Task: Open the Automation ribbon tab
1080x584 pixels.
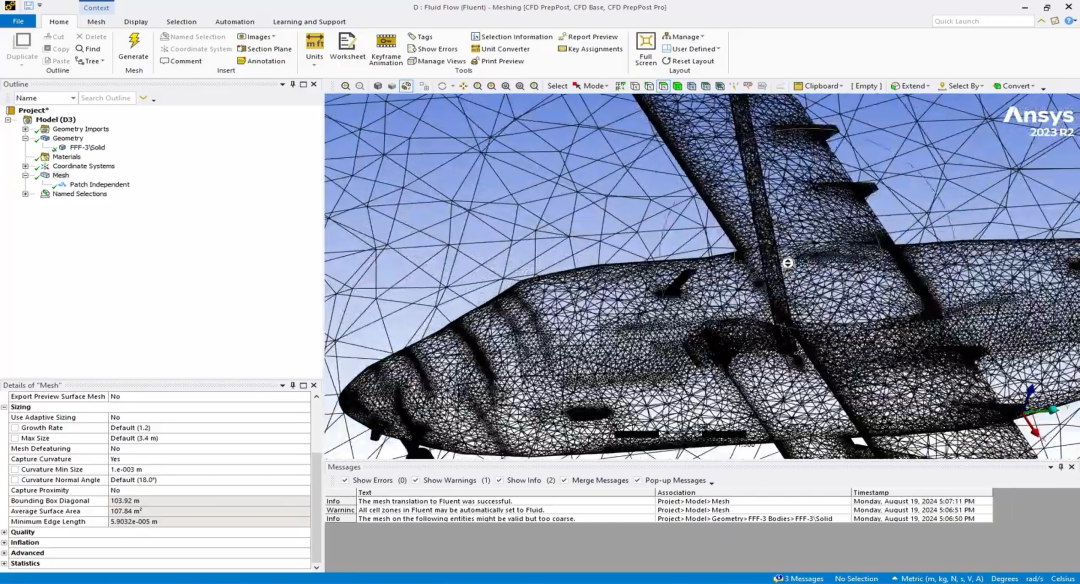Action: 234,21
